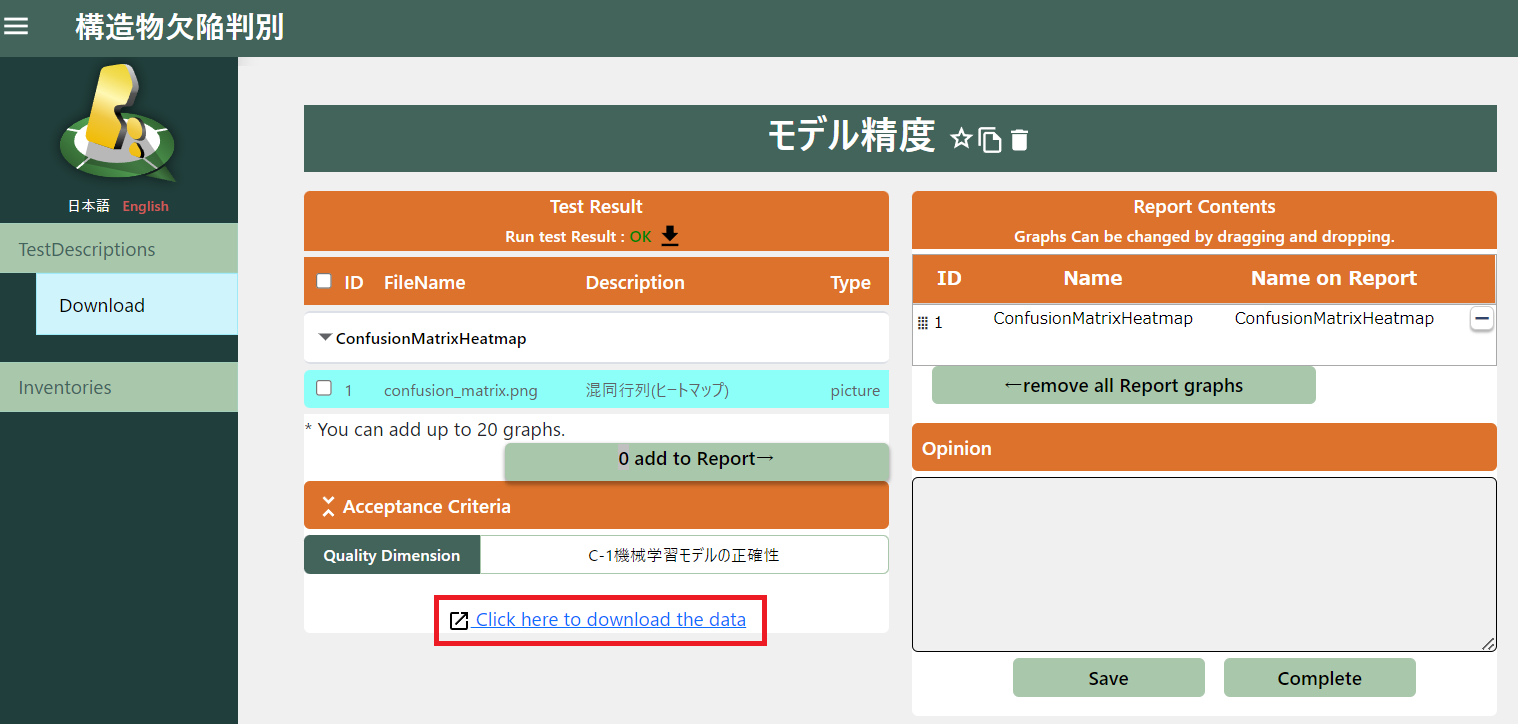Image resolution: width=1518 pixels, height=724 pixels.
Task: Remove ConfusionMatrixHeatmap from the report with minus icon
Action: pos(1481,319)
